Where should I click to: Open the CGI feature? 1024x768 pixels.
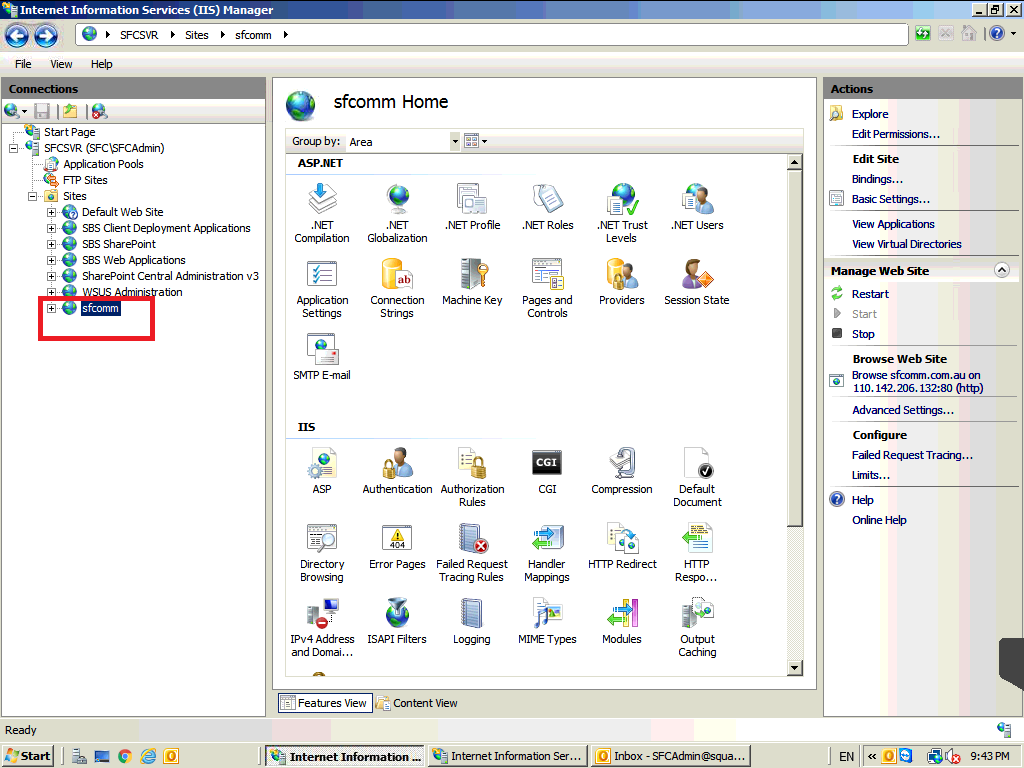coord(547,471)
